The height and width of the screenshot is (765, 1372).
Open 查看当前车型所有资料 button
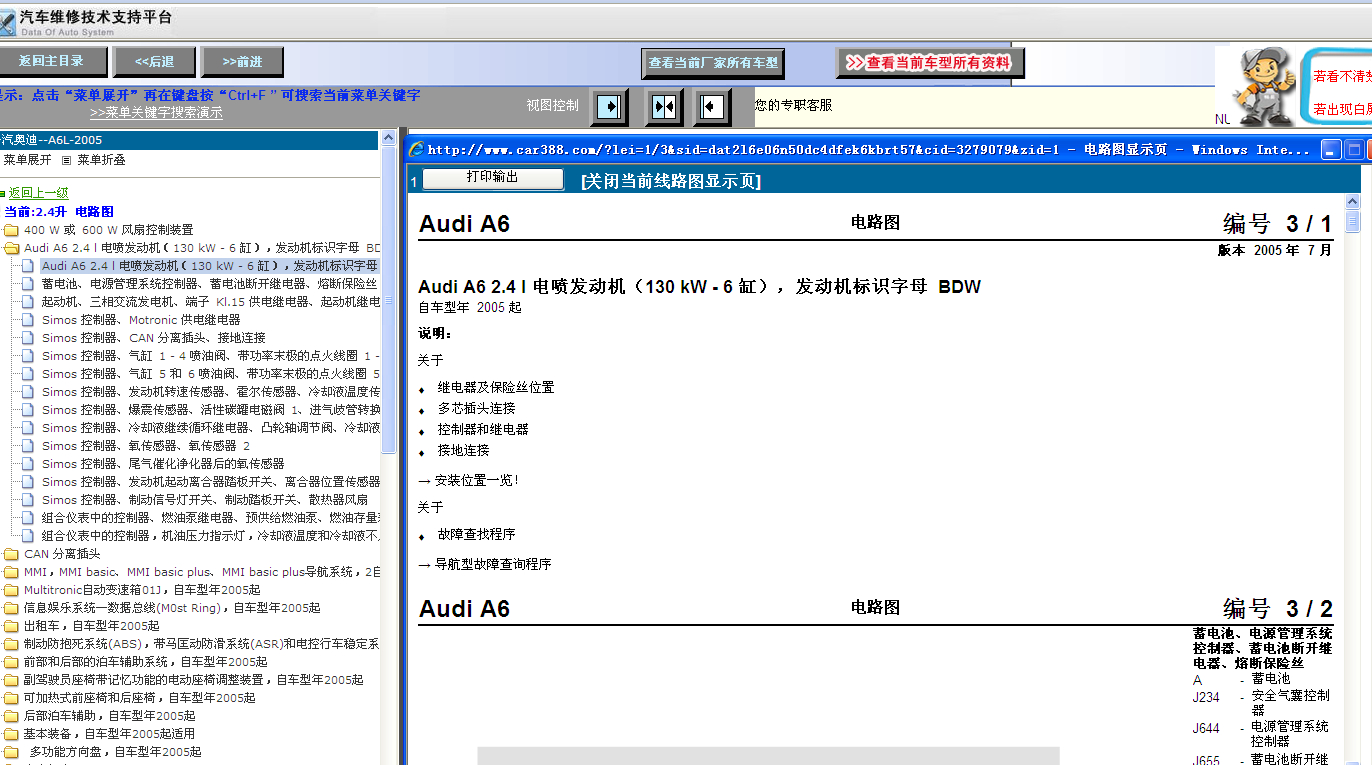tap(930, 63)
